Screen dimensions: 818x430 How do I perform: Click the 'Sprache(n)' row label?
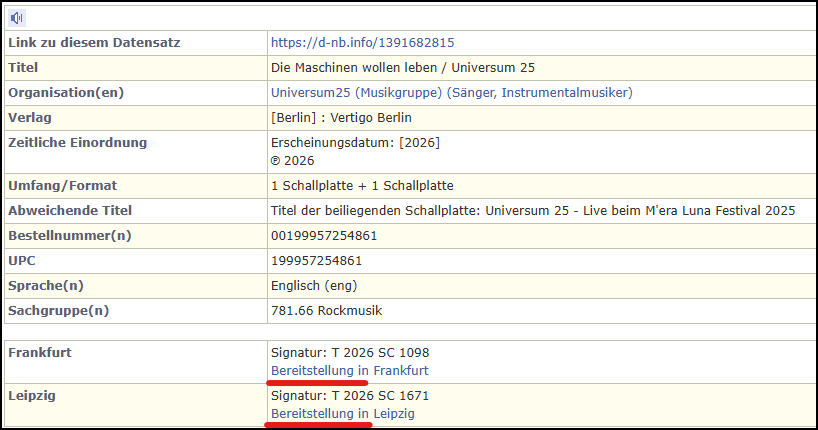pyautogui.click(x=46, y=286)
